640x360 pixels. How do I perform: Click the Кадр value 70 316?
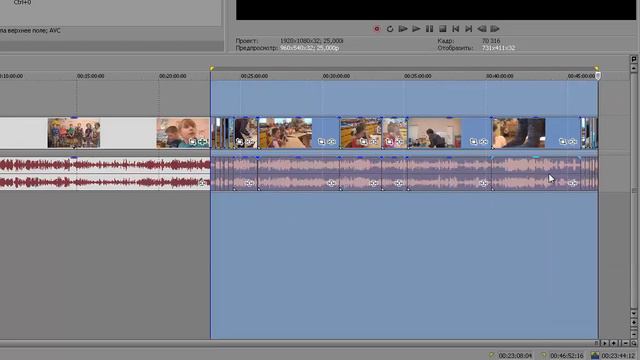click(x=491, y=41)
